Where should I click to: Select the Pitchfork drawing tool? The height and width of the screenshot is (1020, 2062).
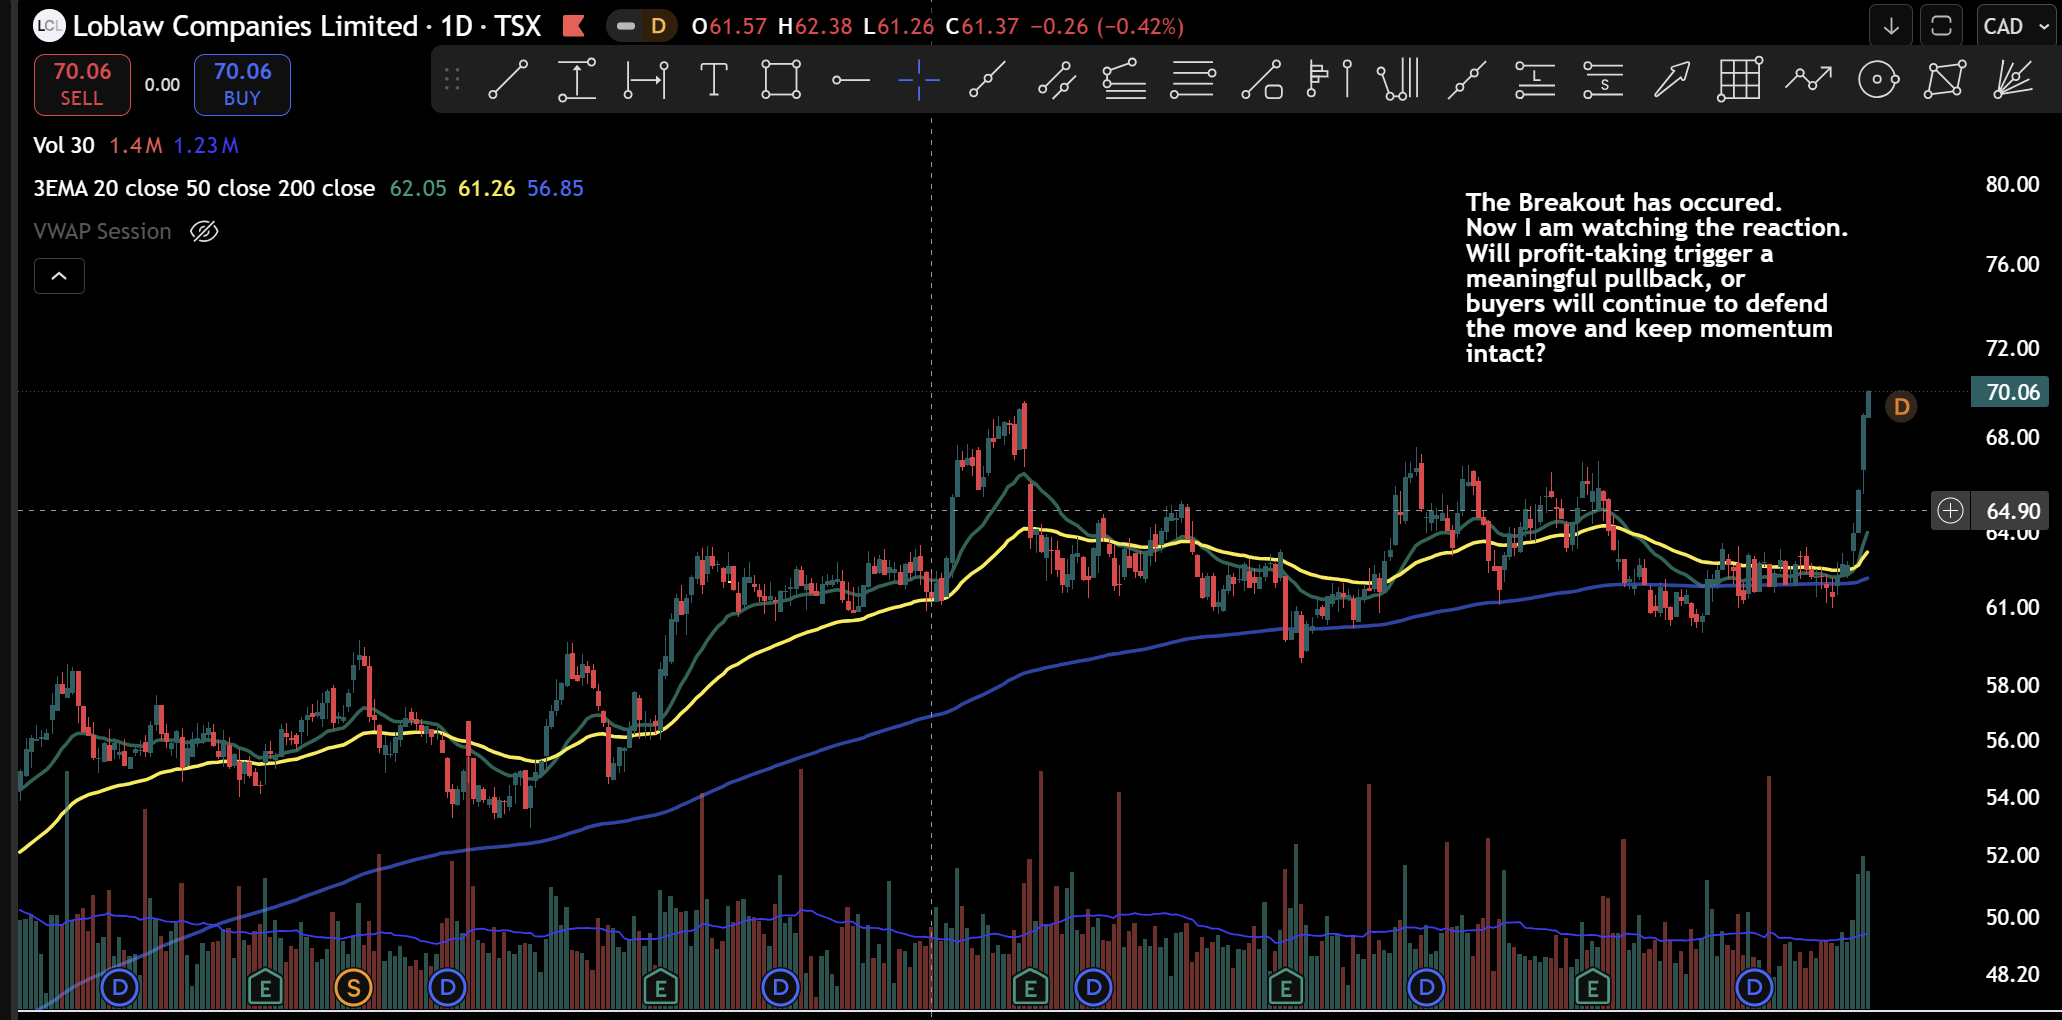[x=1398, y=80]
